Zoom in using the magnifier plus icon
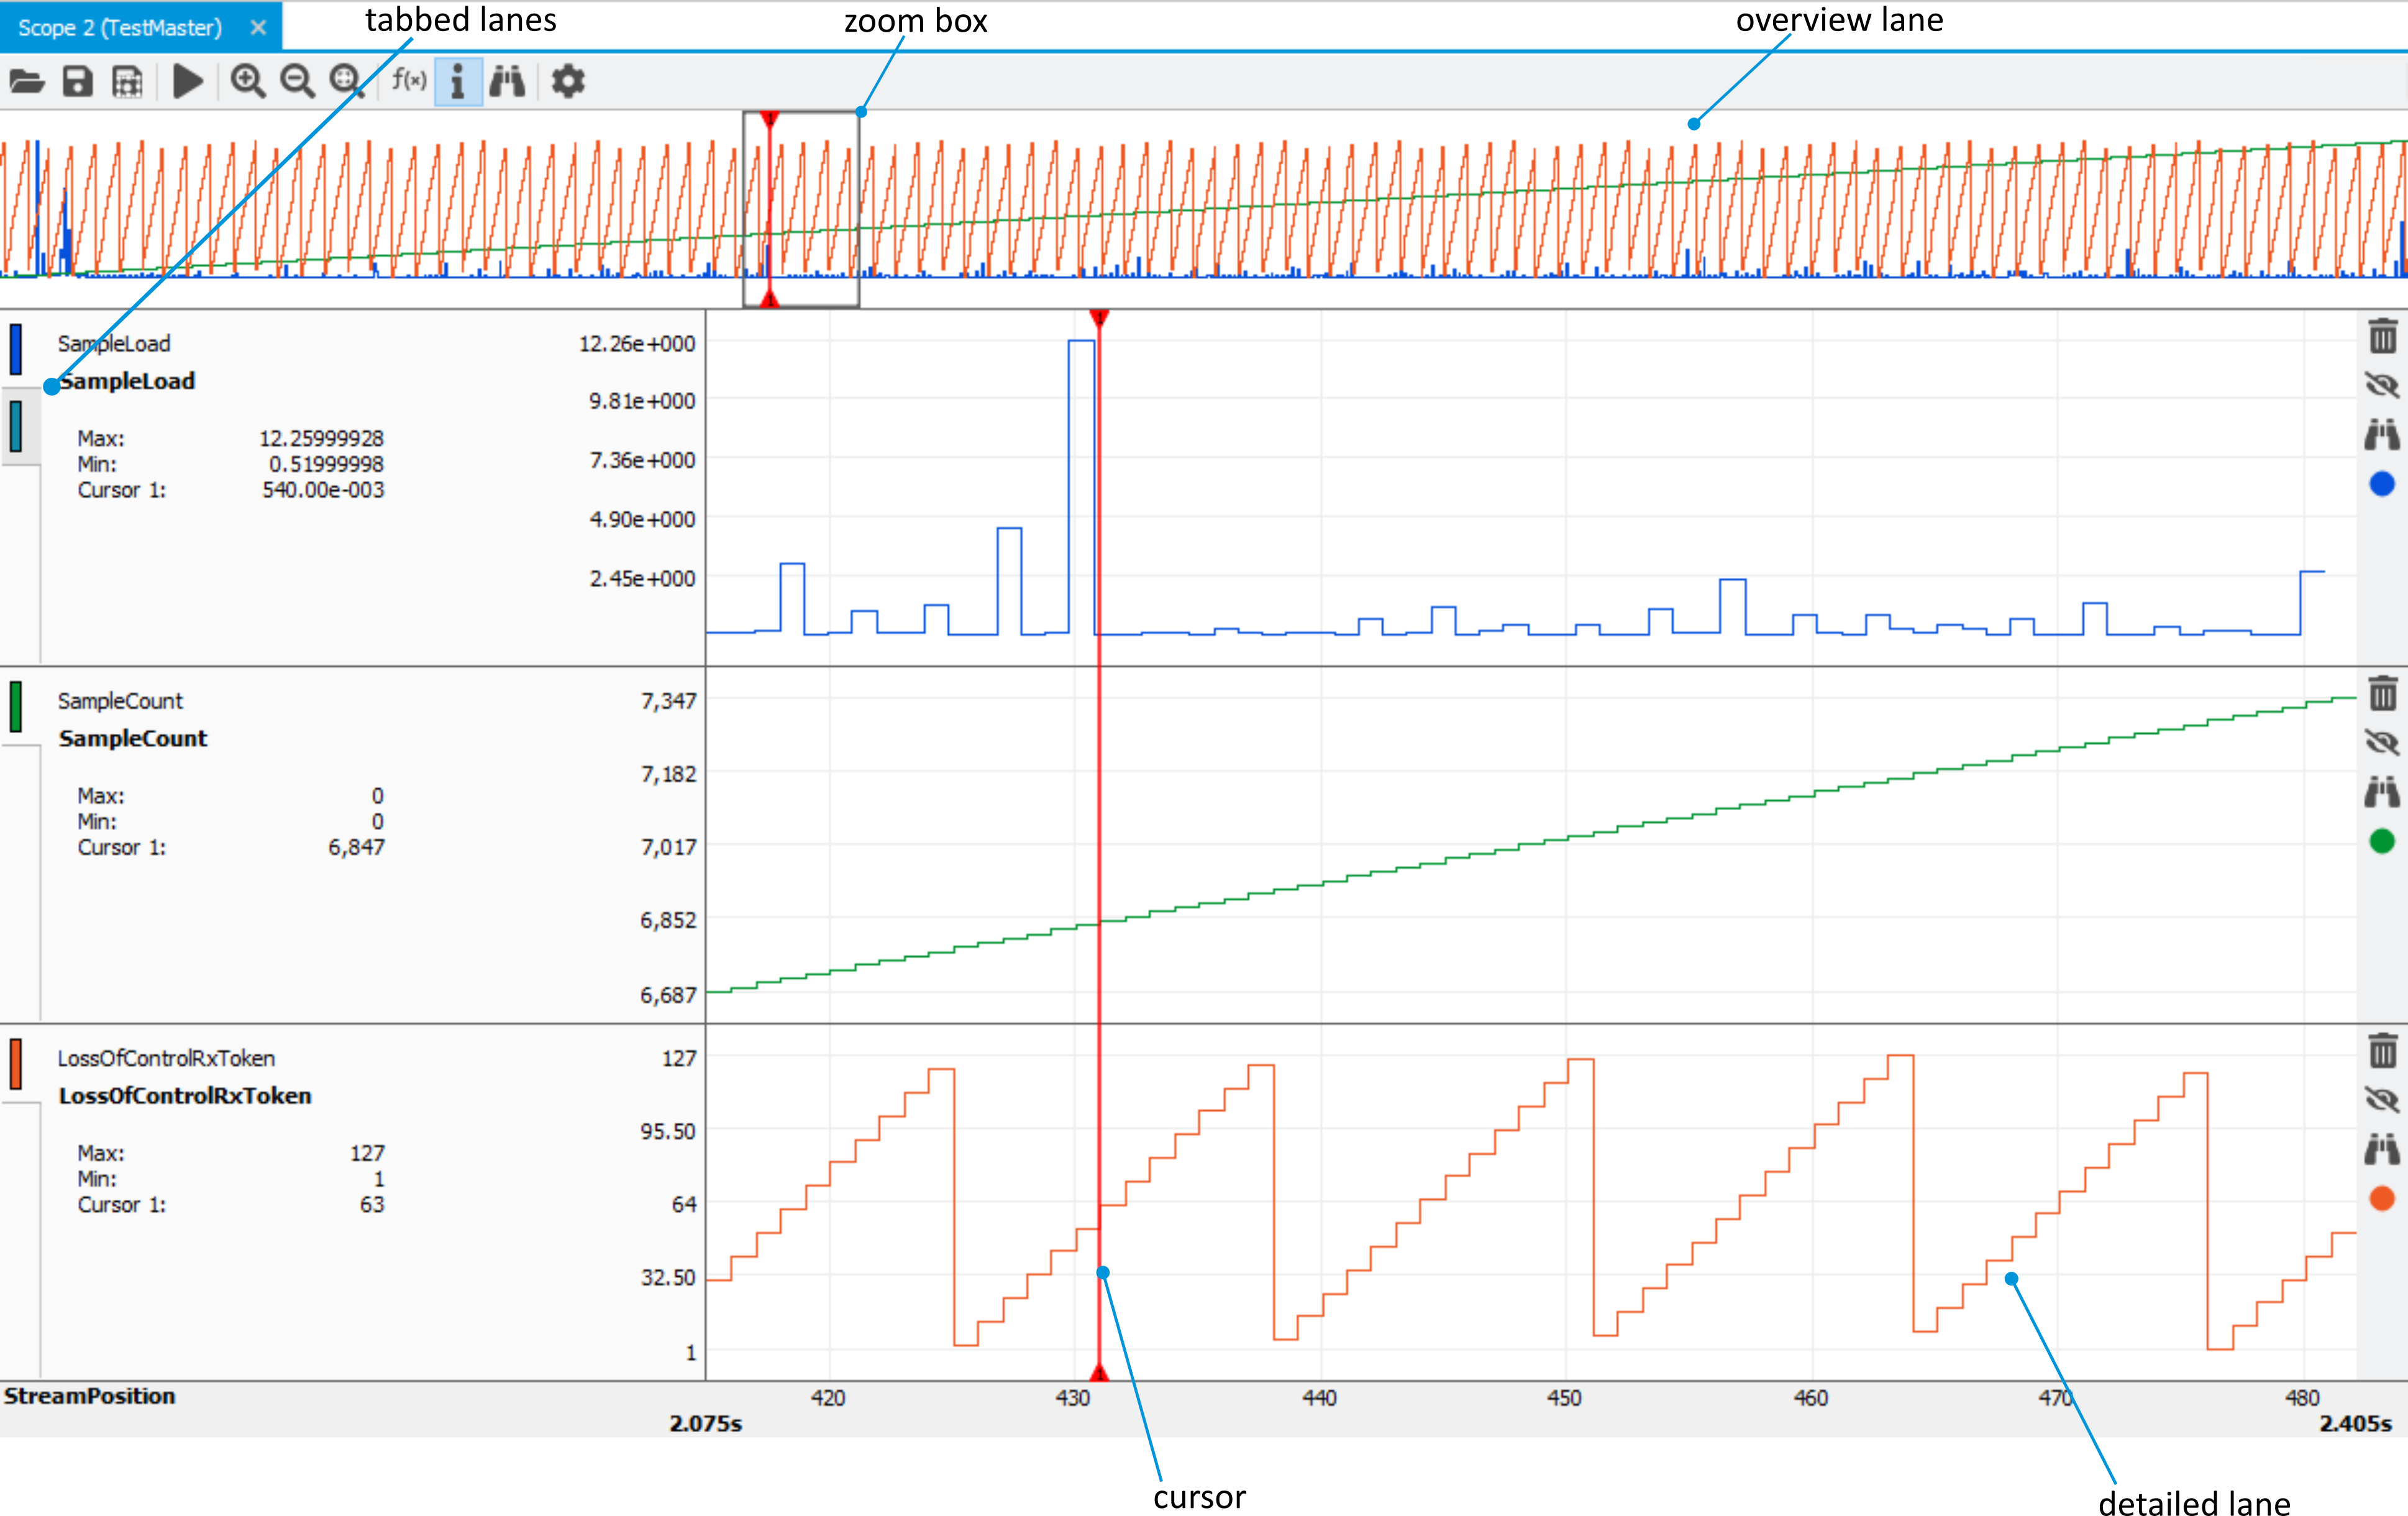 247,81
